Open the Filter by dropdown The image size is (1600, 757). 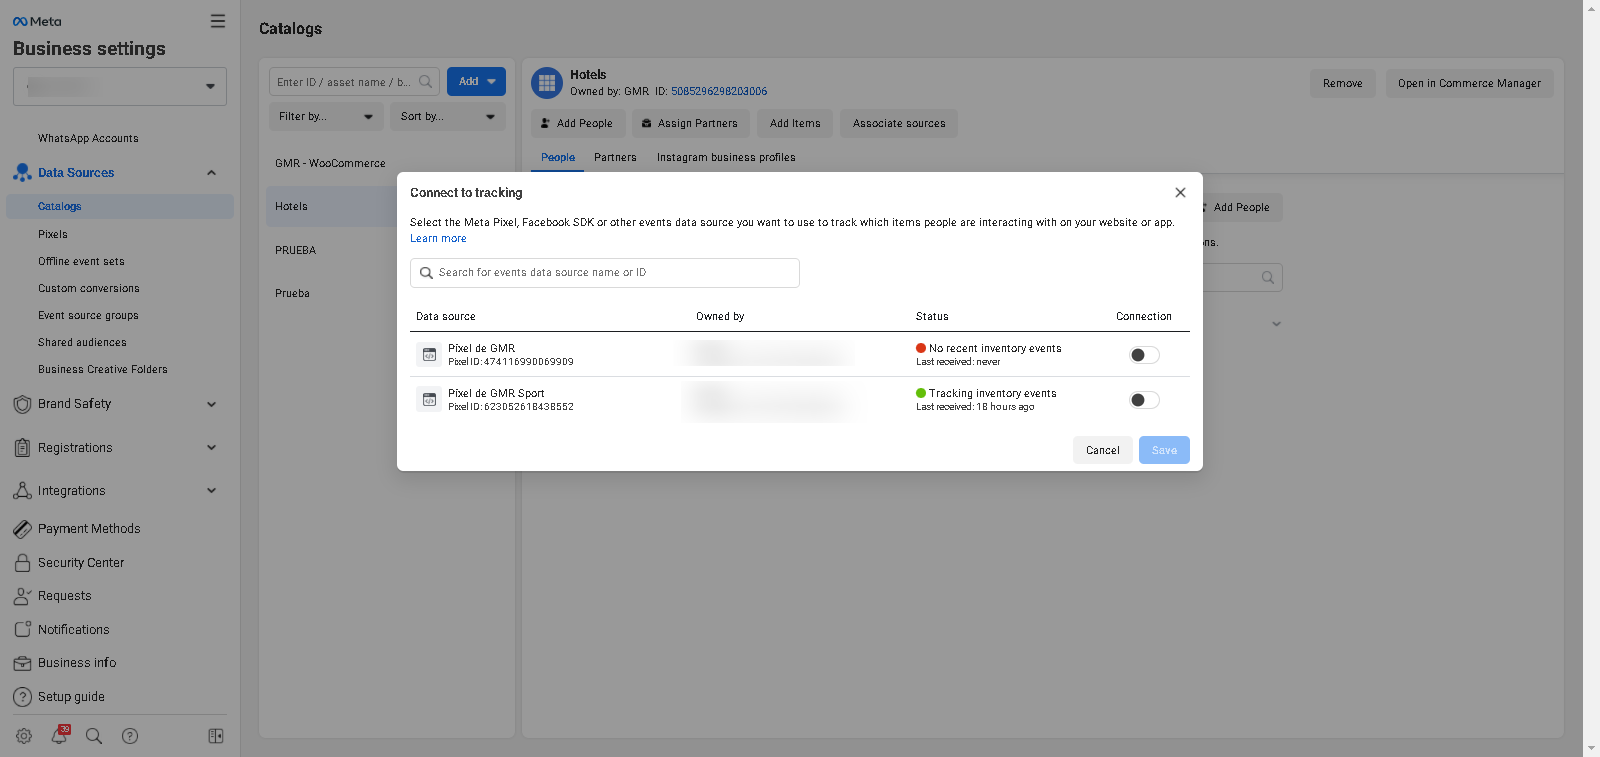[x=326, y=117]
